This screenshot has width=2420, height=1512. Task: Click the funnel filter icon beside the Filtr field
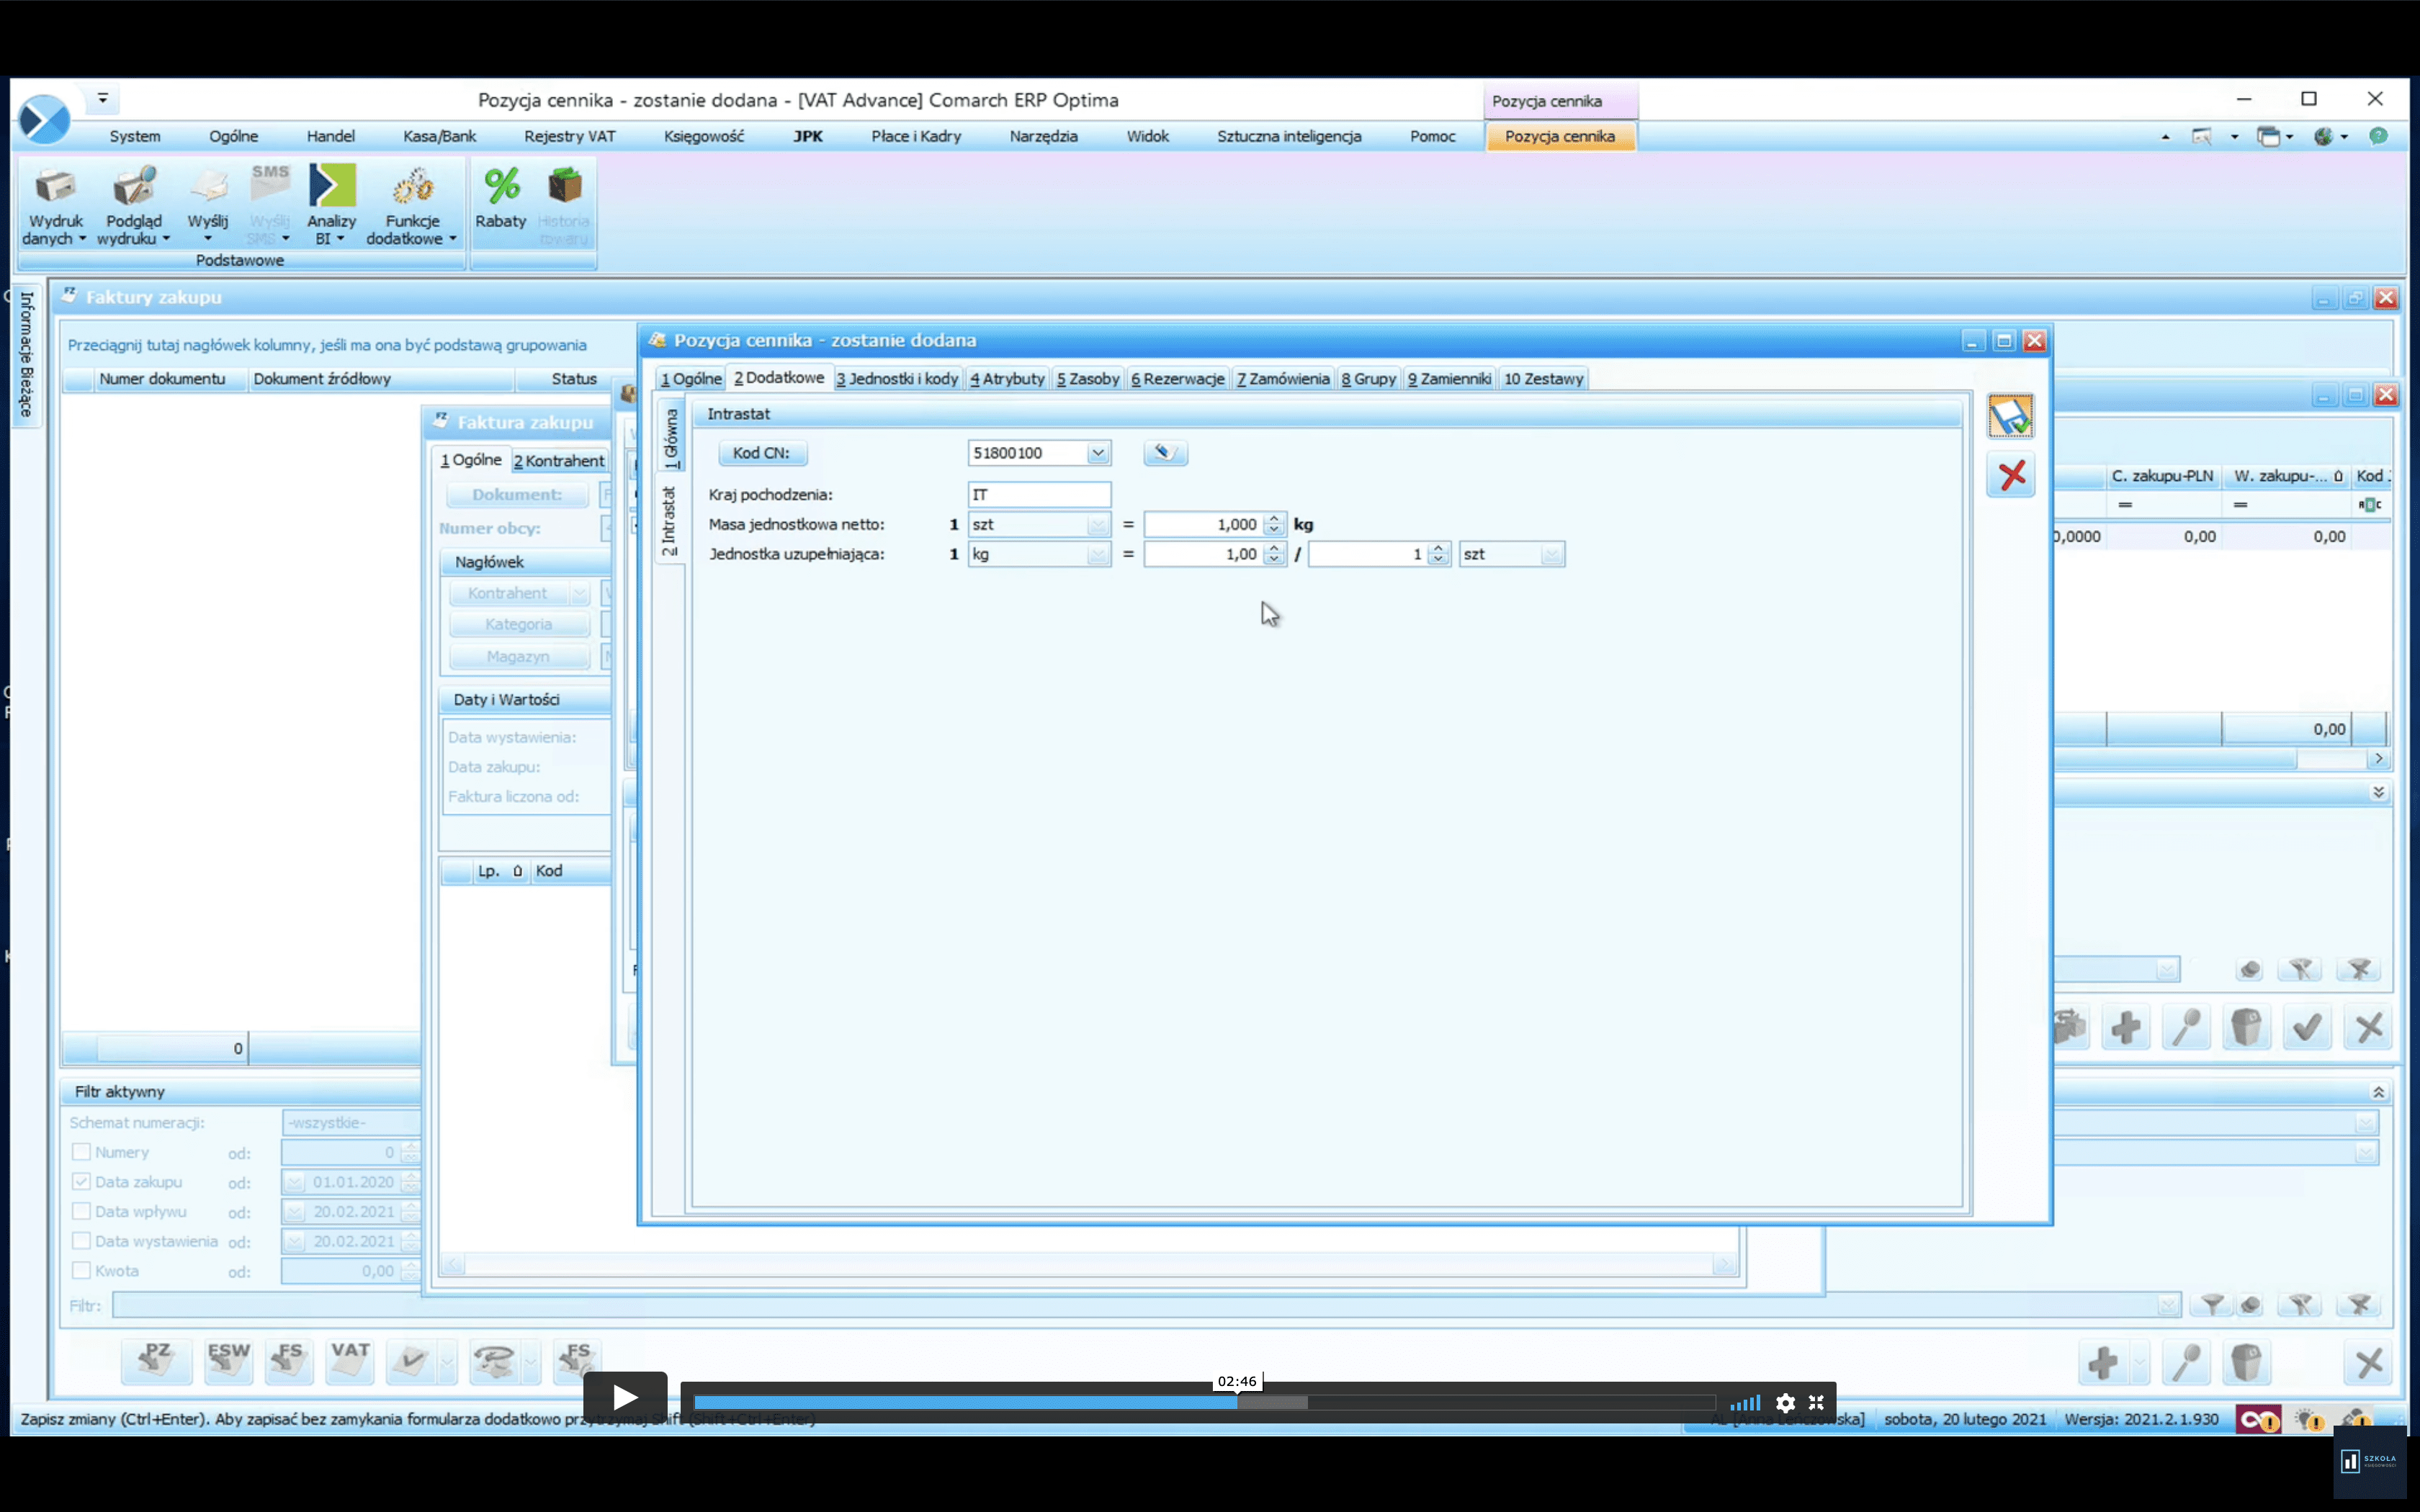[x=2213, y=1305]
